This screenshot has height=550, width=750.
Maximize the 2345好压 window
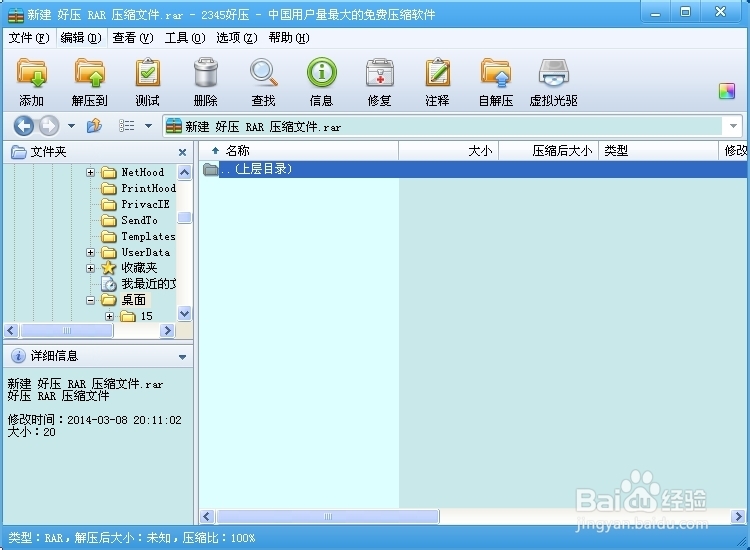[x=685, y=13]
